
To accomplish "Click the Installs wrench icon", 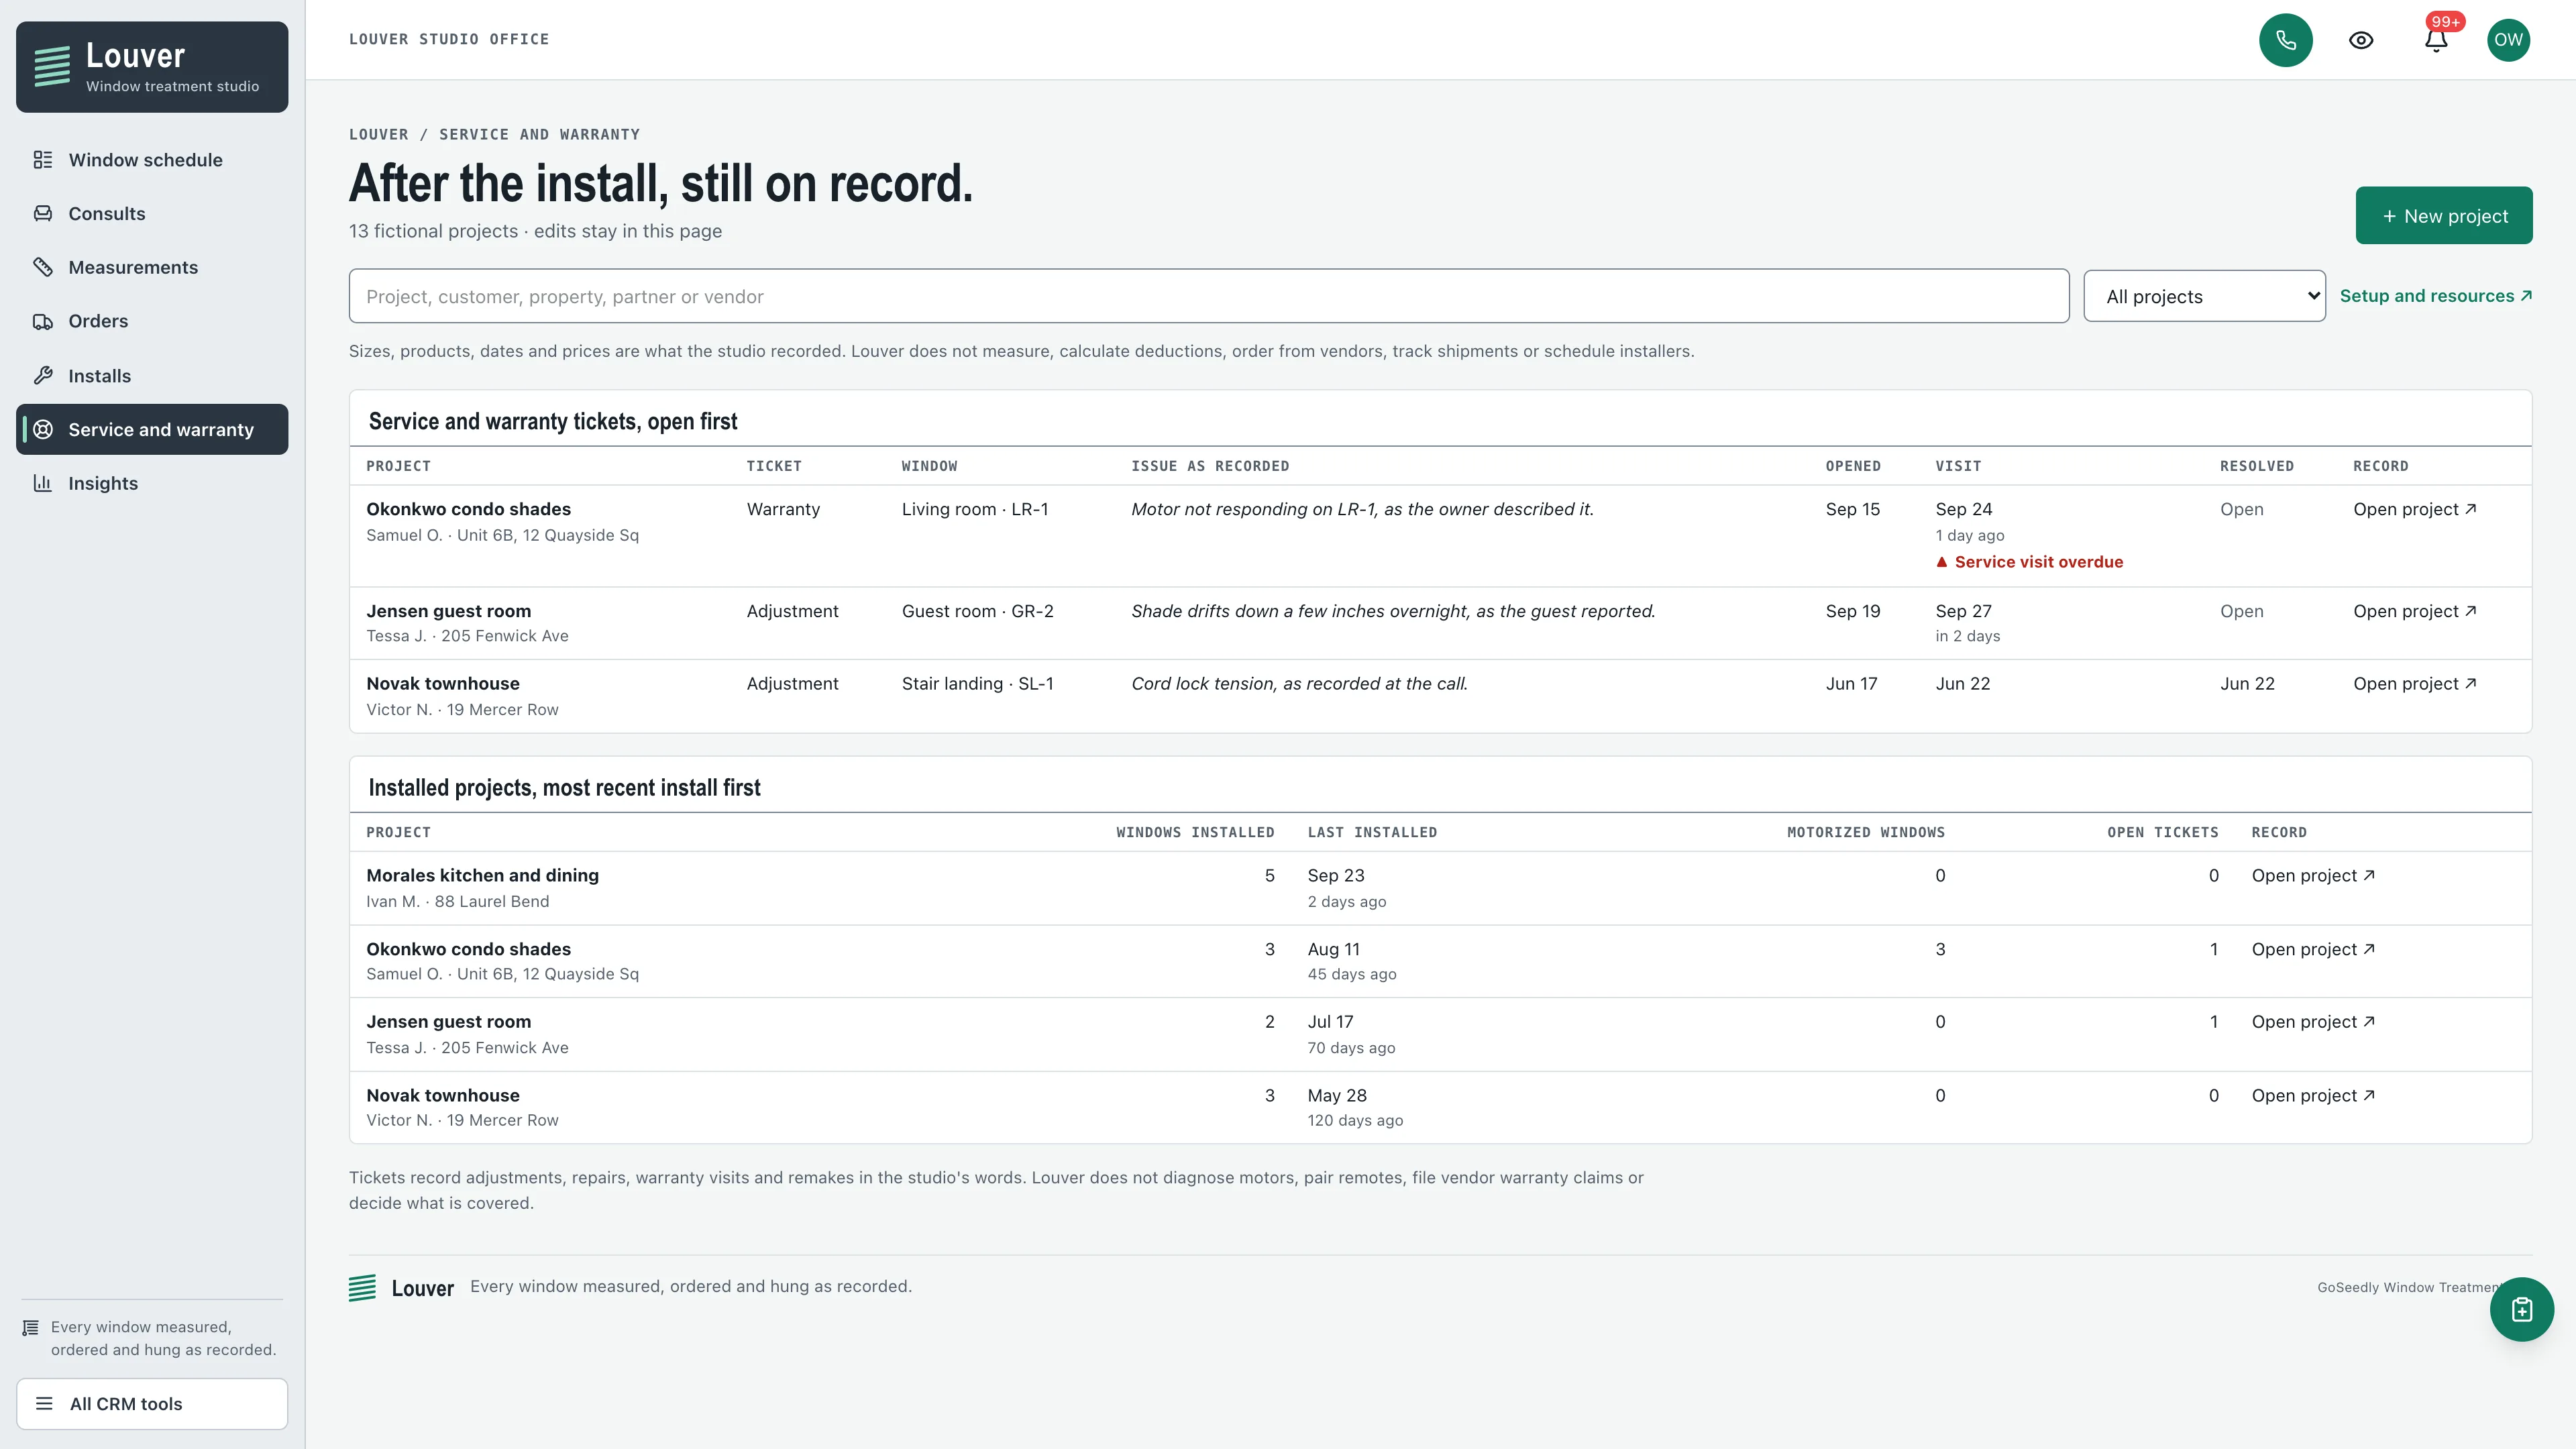I will (x=43, y=376).
